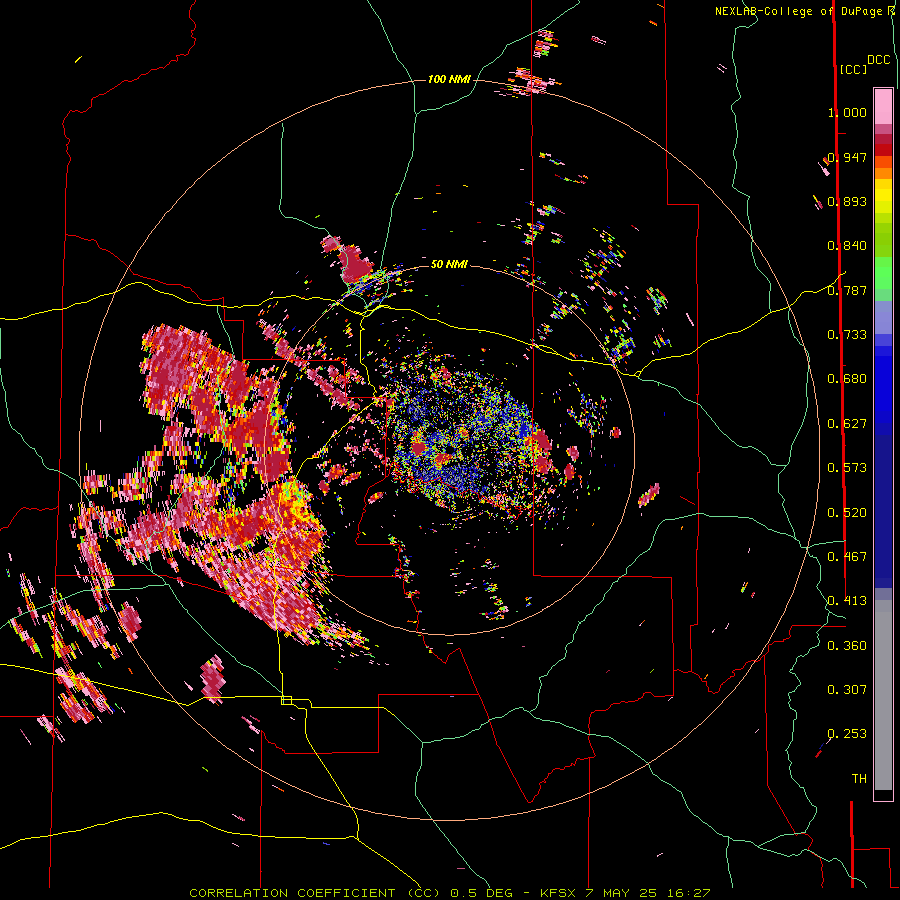The height and width of the screenshot is (900, 900).
Task: Select the yellow color bar segment
Action: tap(883, 197)
